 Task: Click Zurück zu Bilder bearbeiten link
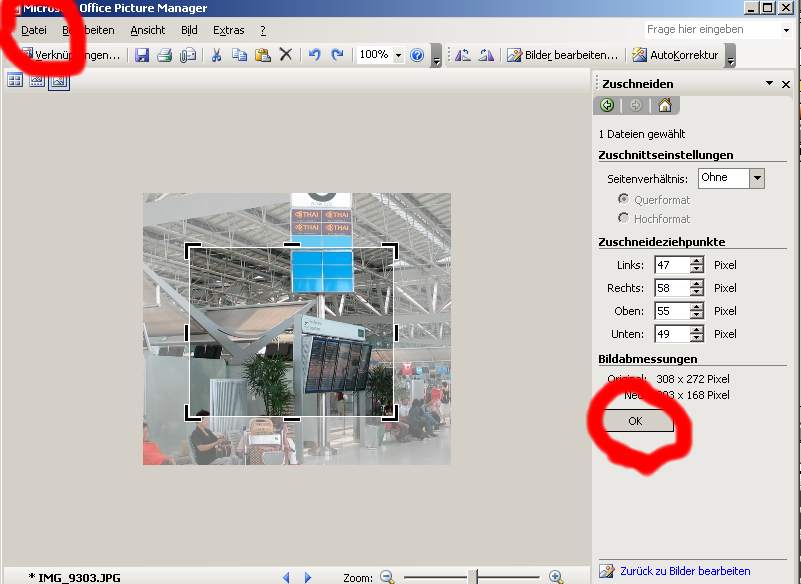pyautogui.click(x=684, y=571)
